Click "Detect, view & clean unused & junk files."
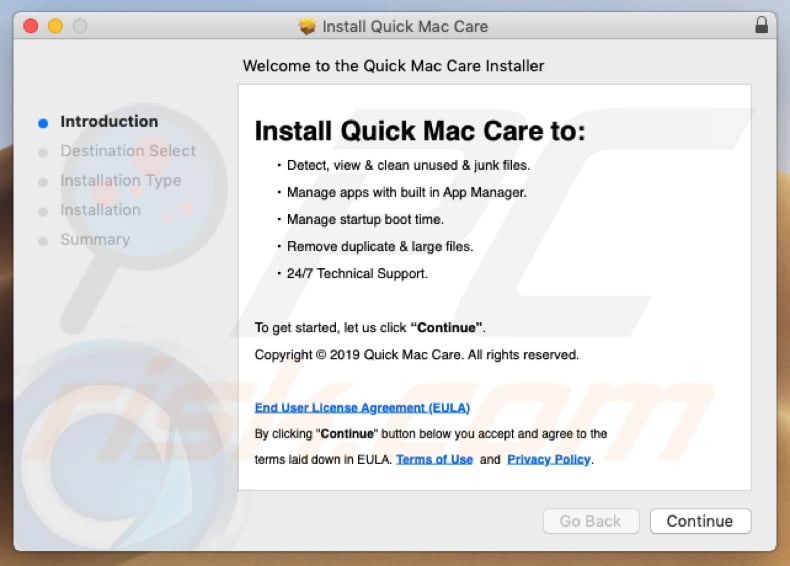 coord(409,165)
